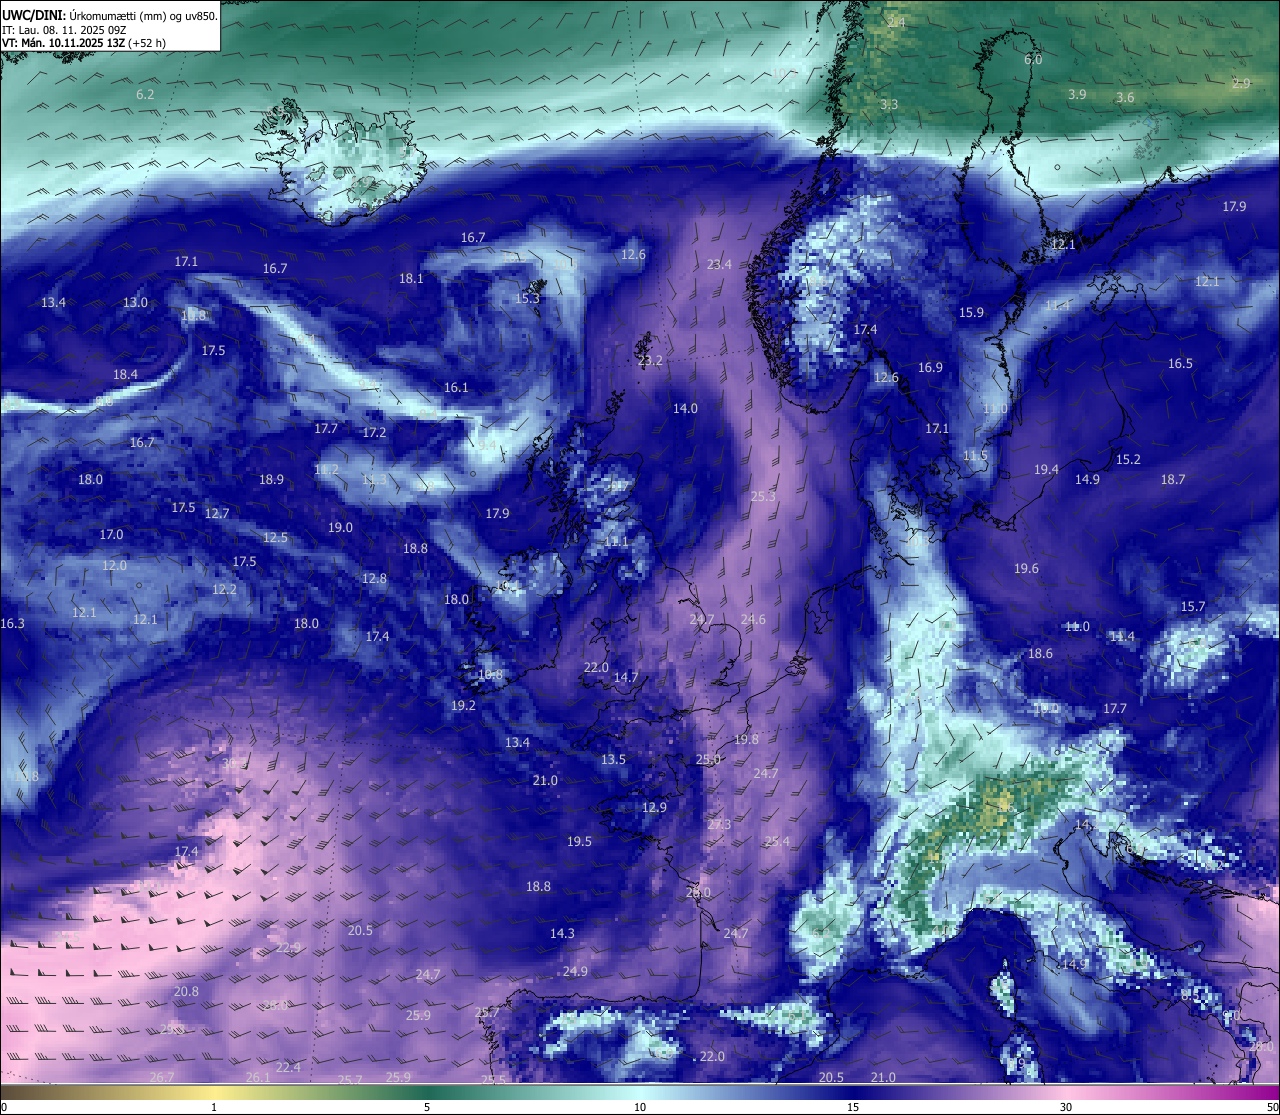Image resolution: width=1280 pixels, height=1115 pixels.
Task: Click the 20.8 value label
Action: (x=186, y=991)
